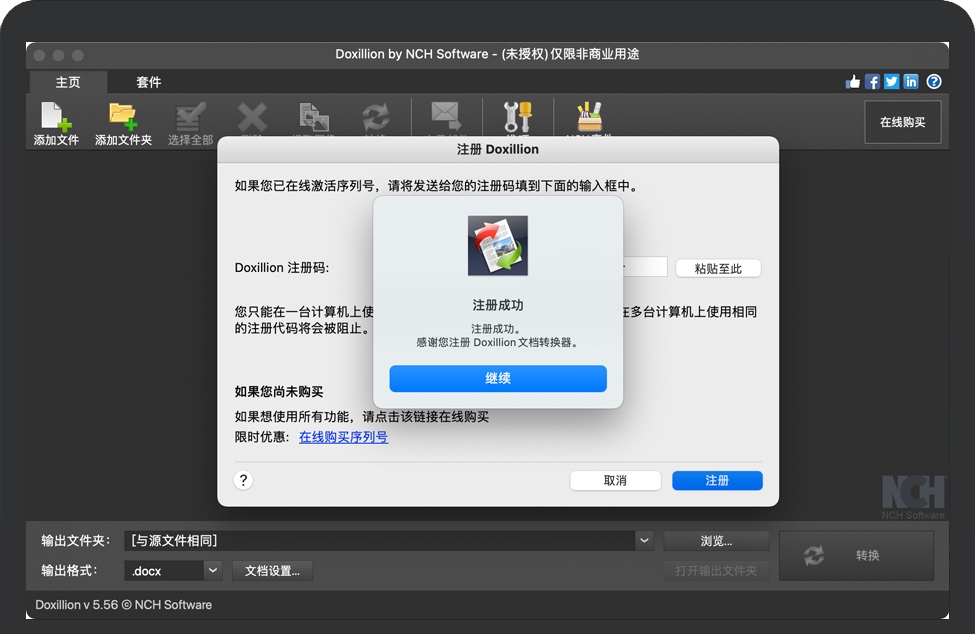
Task: Click the red close window button
Action: (x=39, y=55)
